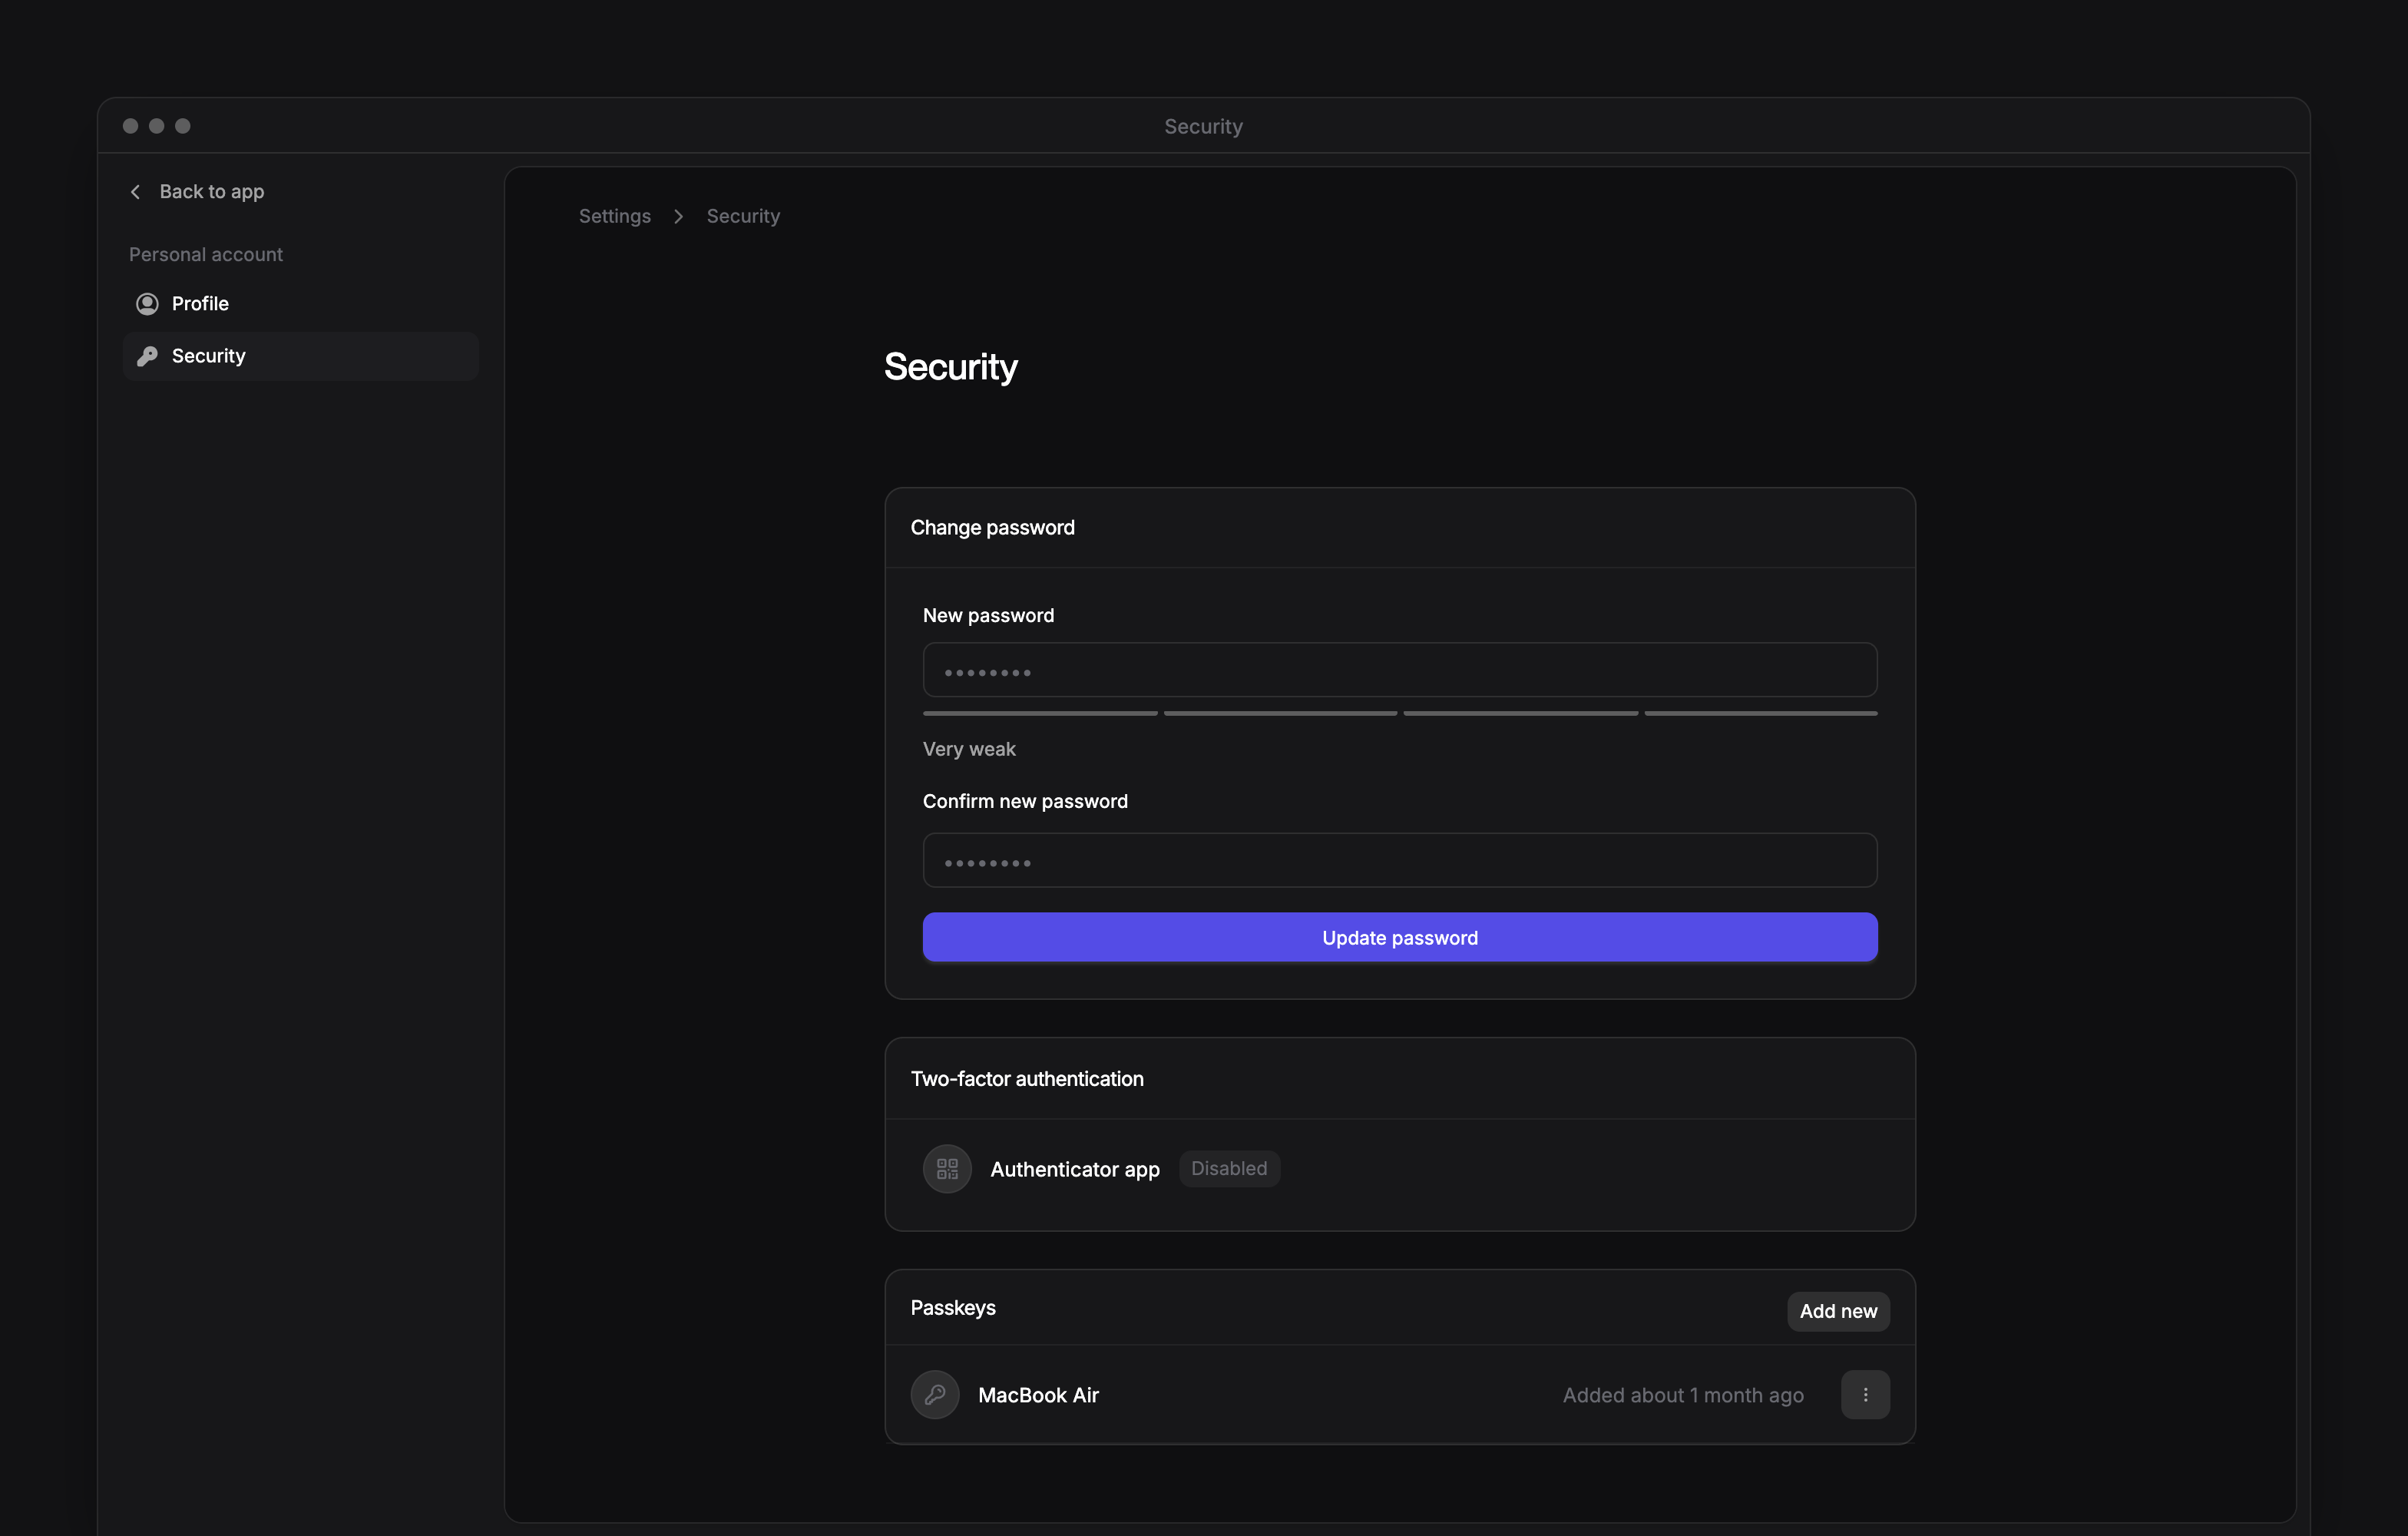
Task: Click the Security breadcrumb item
Action: [743, 216]
